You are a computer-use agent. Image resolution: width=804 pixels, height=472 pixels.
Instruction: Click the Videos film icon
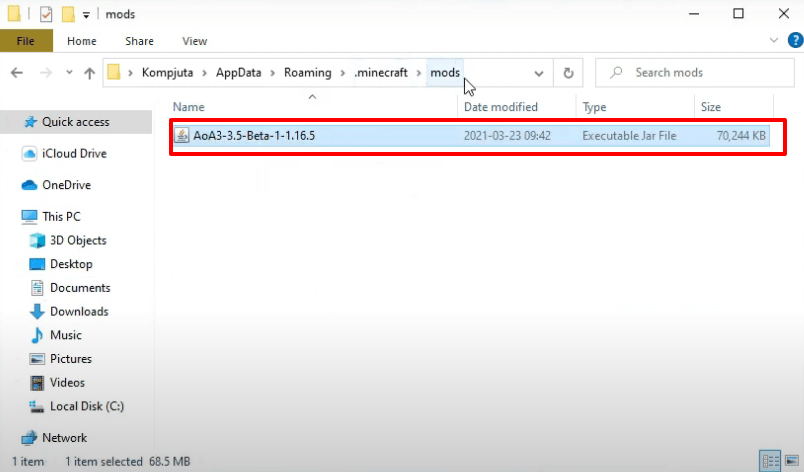(x=37, y=382)
